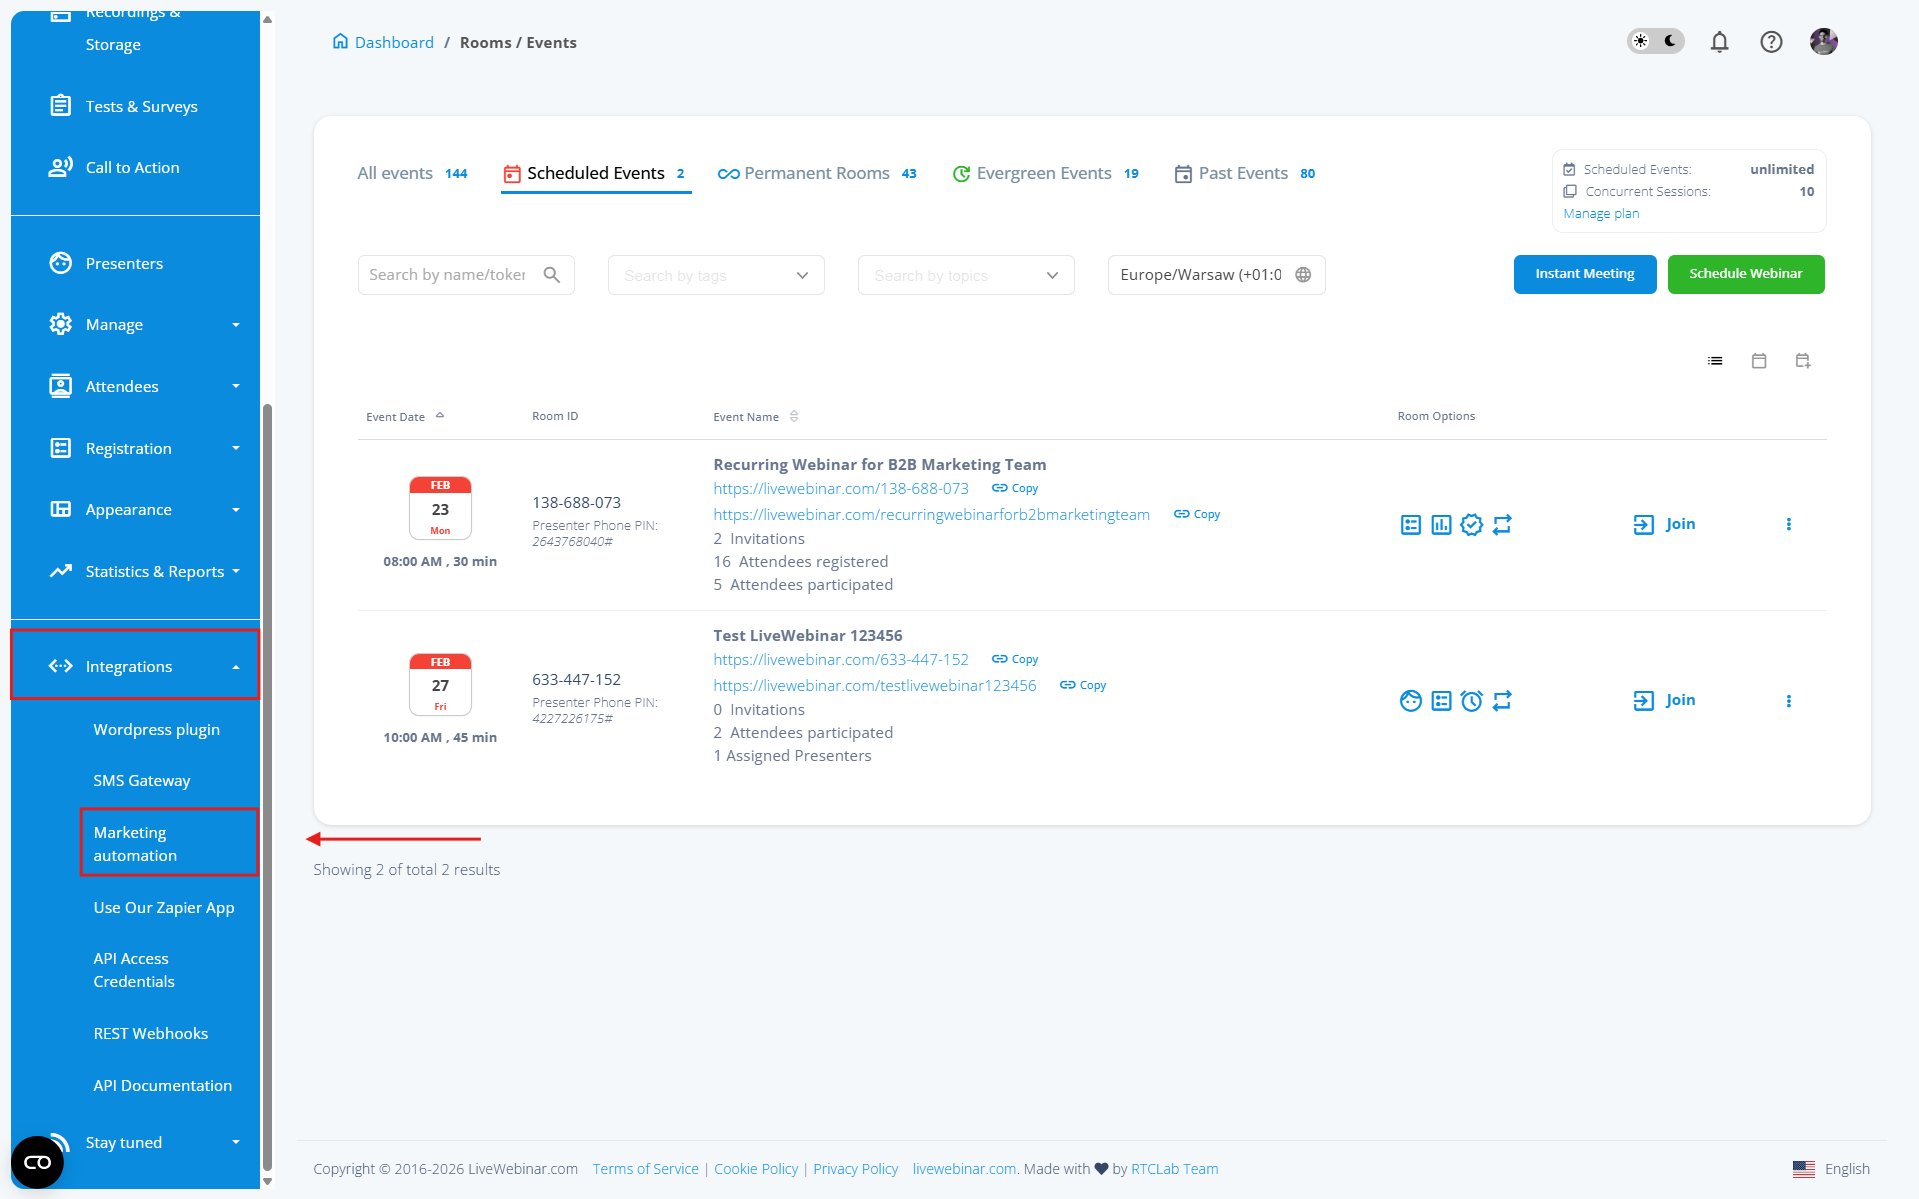
Task: Open the Search by tags dropdown
Action: [x=716, y=276]
